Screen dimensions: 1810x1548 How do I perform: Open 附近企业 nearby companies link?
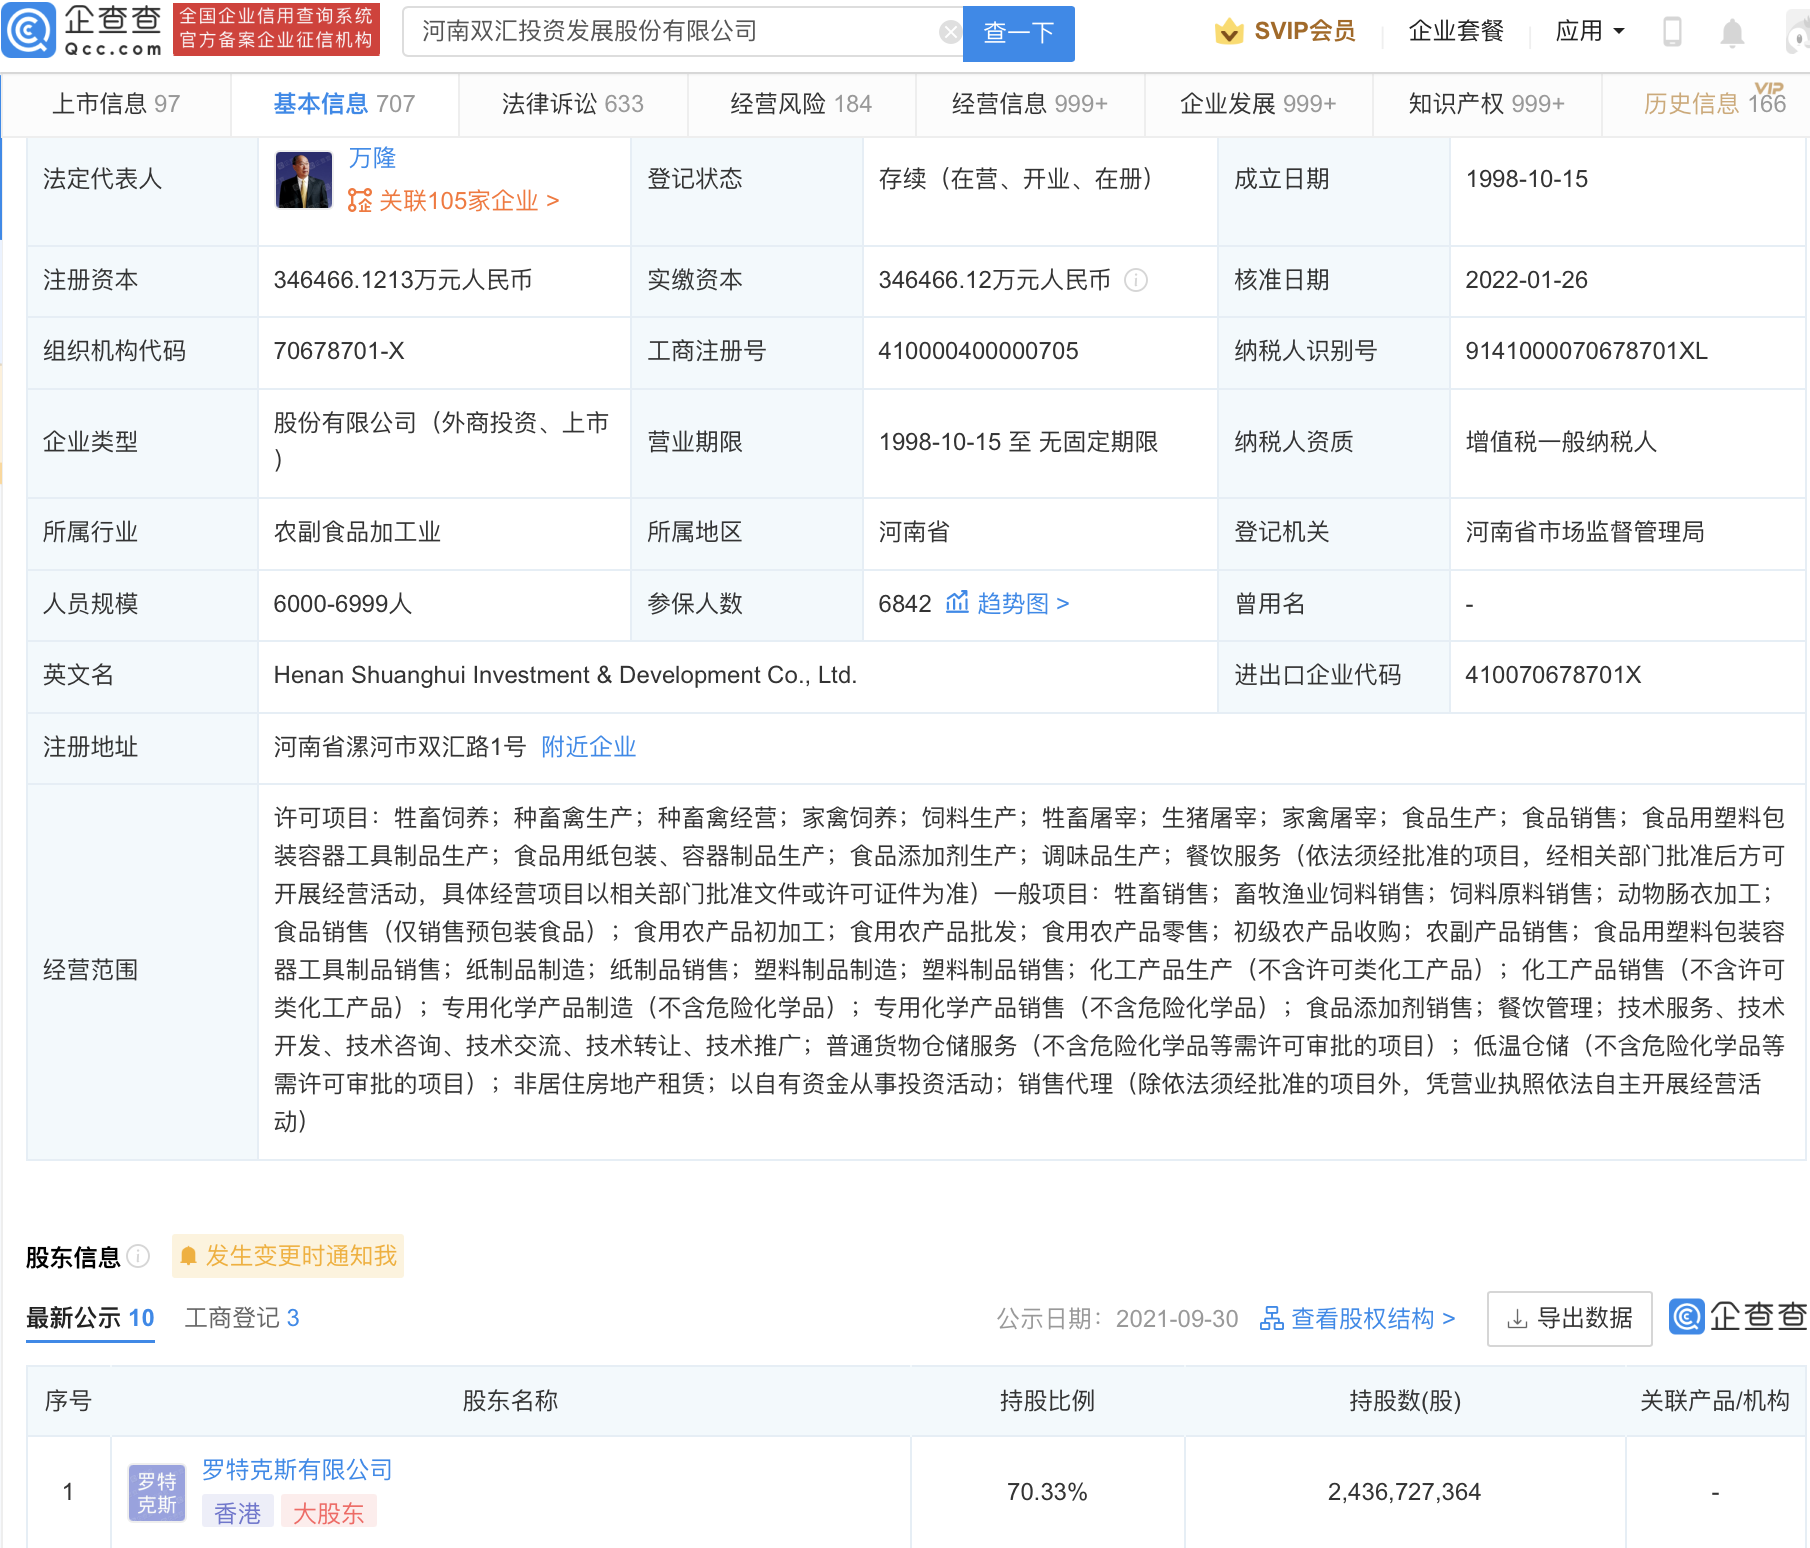tap(588, 747)
